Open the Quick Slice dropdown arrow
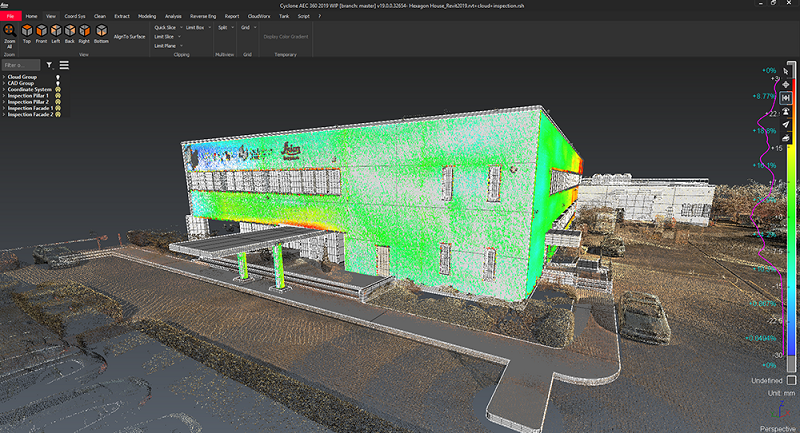 point(181,28)
